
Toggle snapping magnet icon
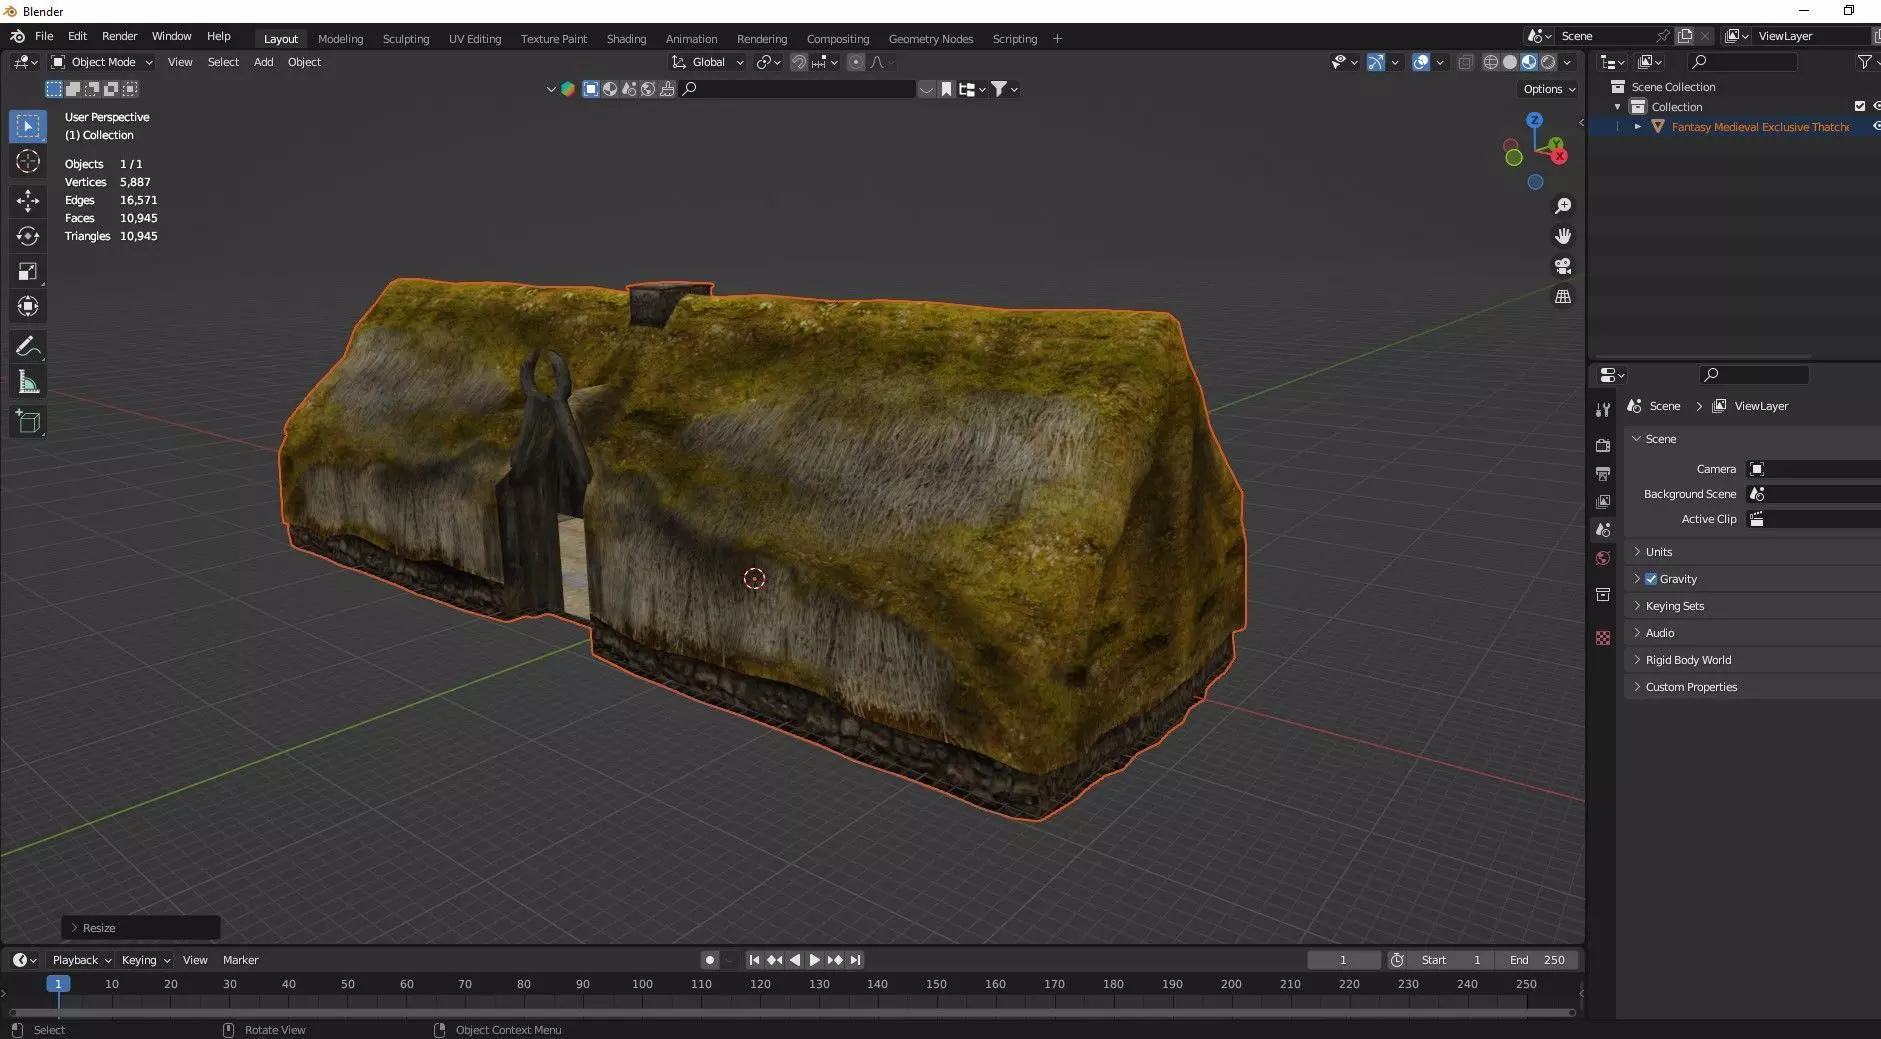(x=799, y=62)
